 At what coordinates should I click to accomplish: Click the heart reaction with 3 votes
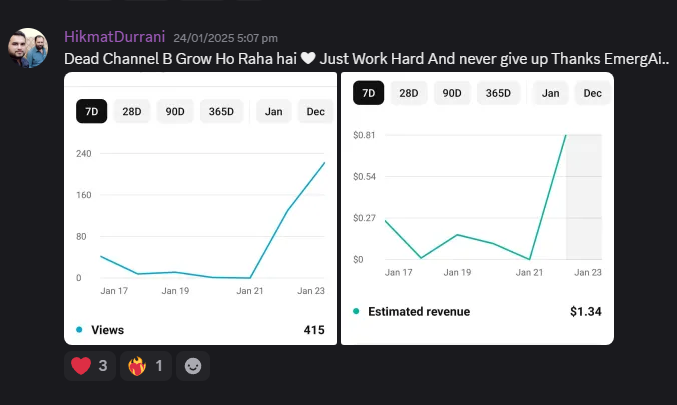[90, 366]
